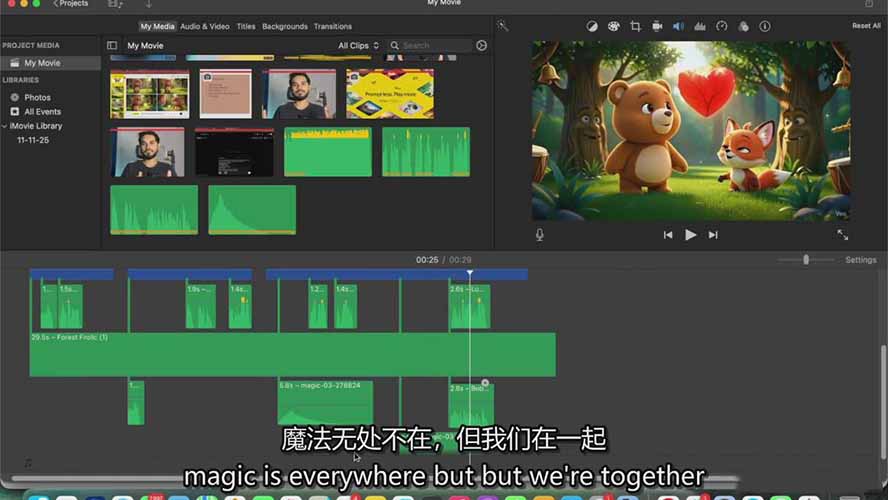
Task: Go back to Projects
Action: click(x=71, y=4)
